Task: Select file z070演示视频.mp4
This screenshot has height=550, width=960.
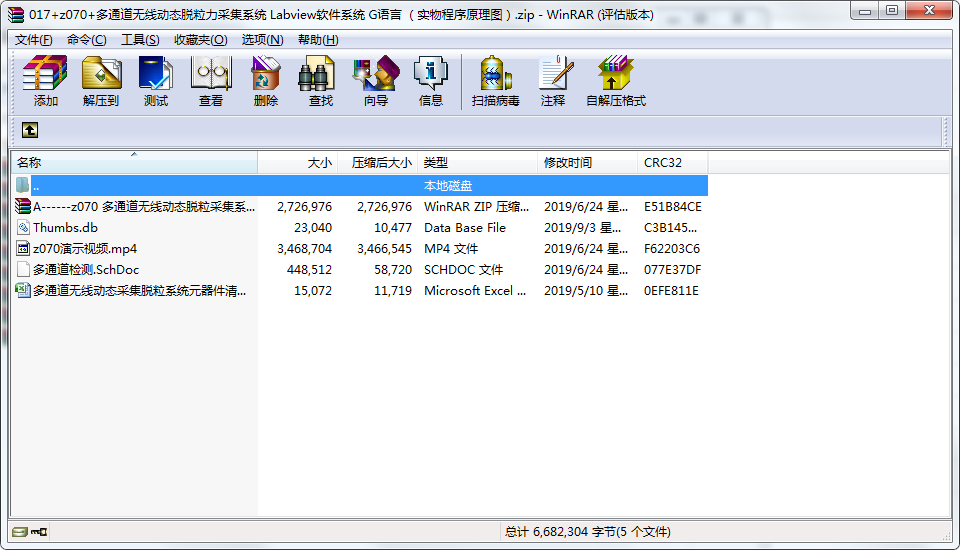Action: [85, 249]
